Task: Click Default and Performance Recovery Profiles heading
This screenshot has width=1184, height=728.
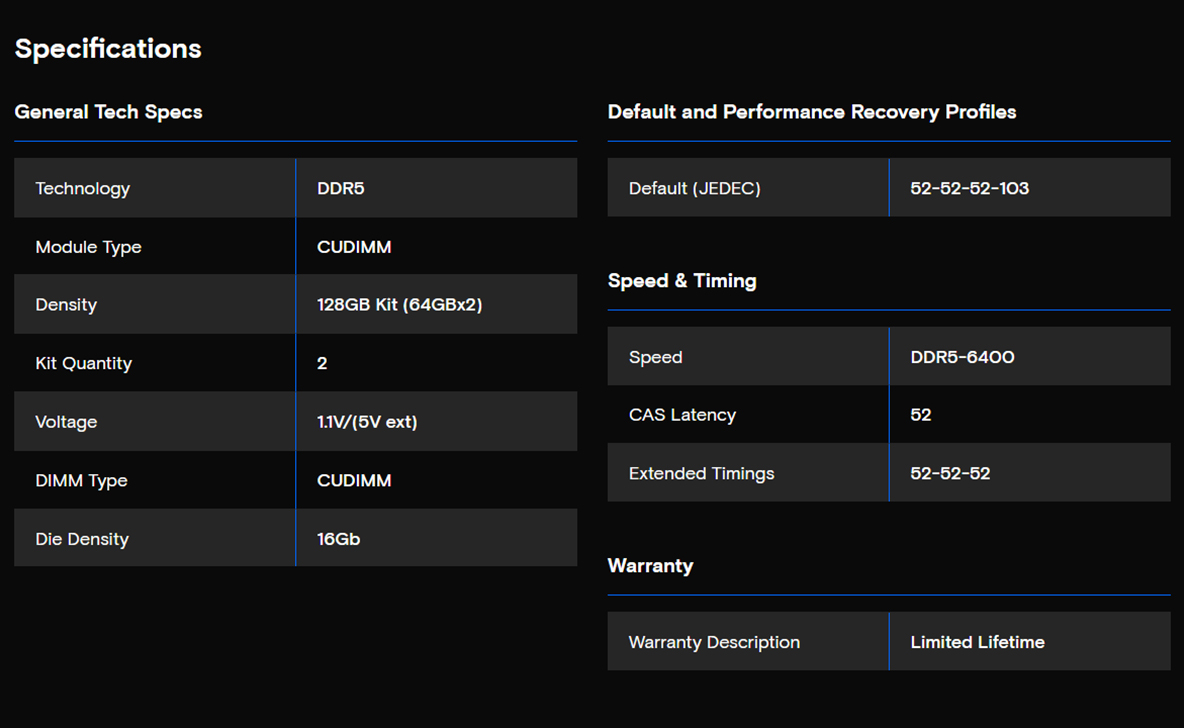Action: (x=812, y=112)
